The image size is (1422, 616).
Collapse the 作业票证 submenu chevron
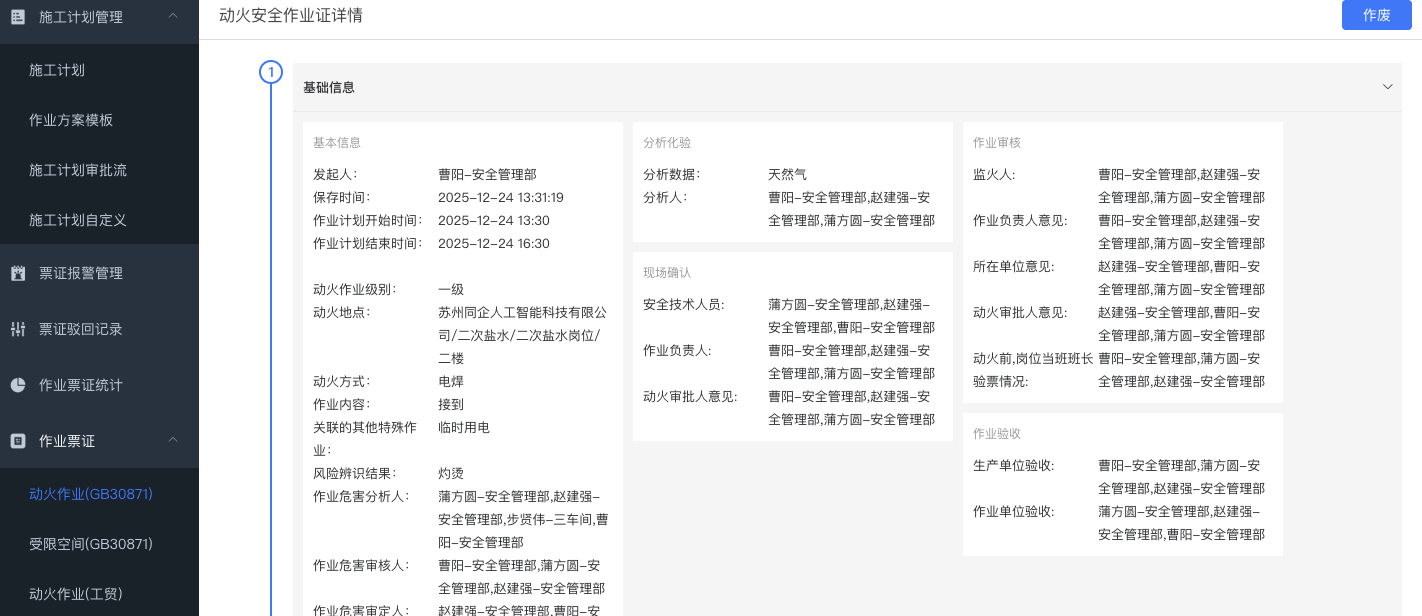(x=173, y=440)
